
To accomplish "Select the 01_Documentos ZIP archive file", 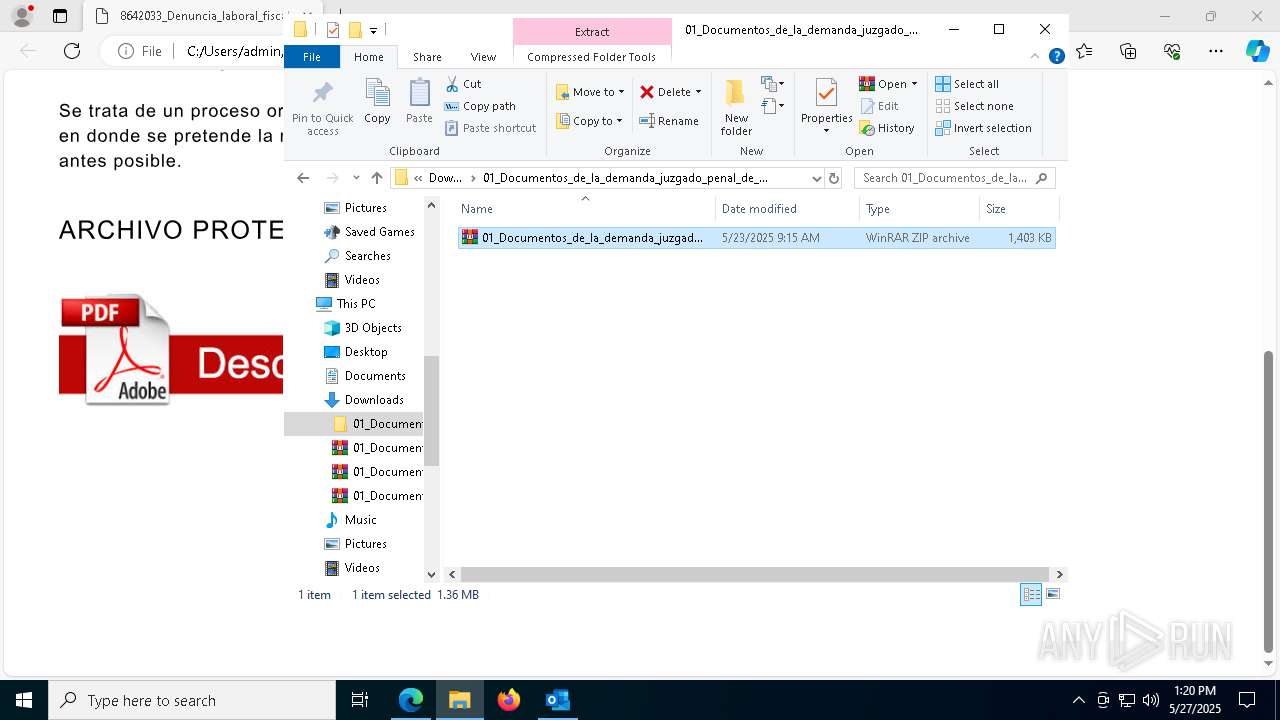I will pyautogui.click(x=756, y=238).
